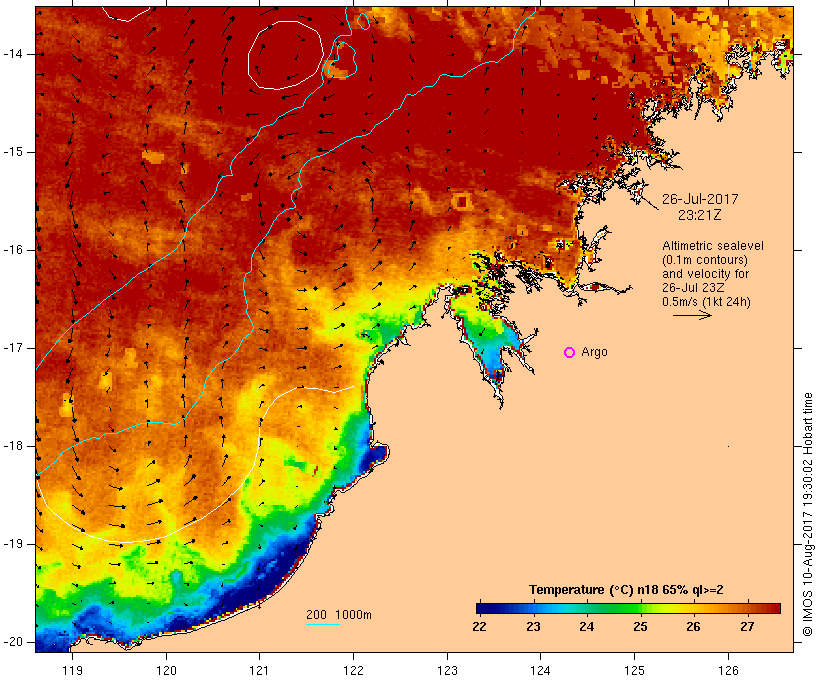The width and height of the screenshot is (820, 680).
Task: Click the 26-Jul-2017 date label
Action: [700, 199]
